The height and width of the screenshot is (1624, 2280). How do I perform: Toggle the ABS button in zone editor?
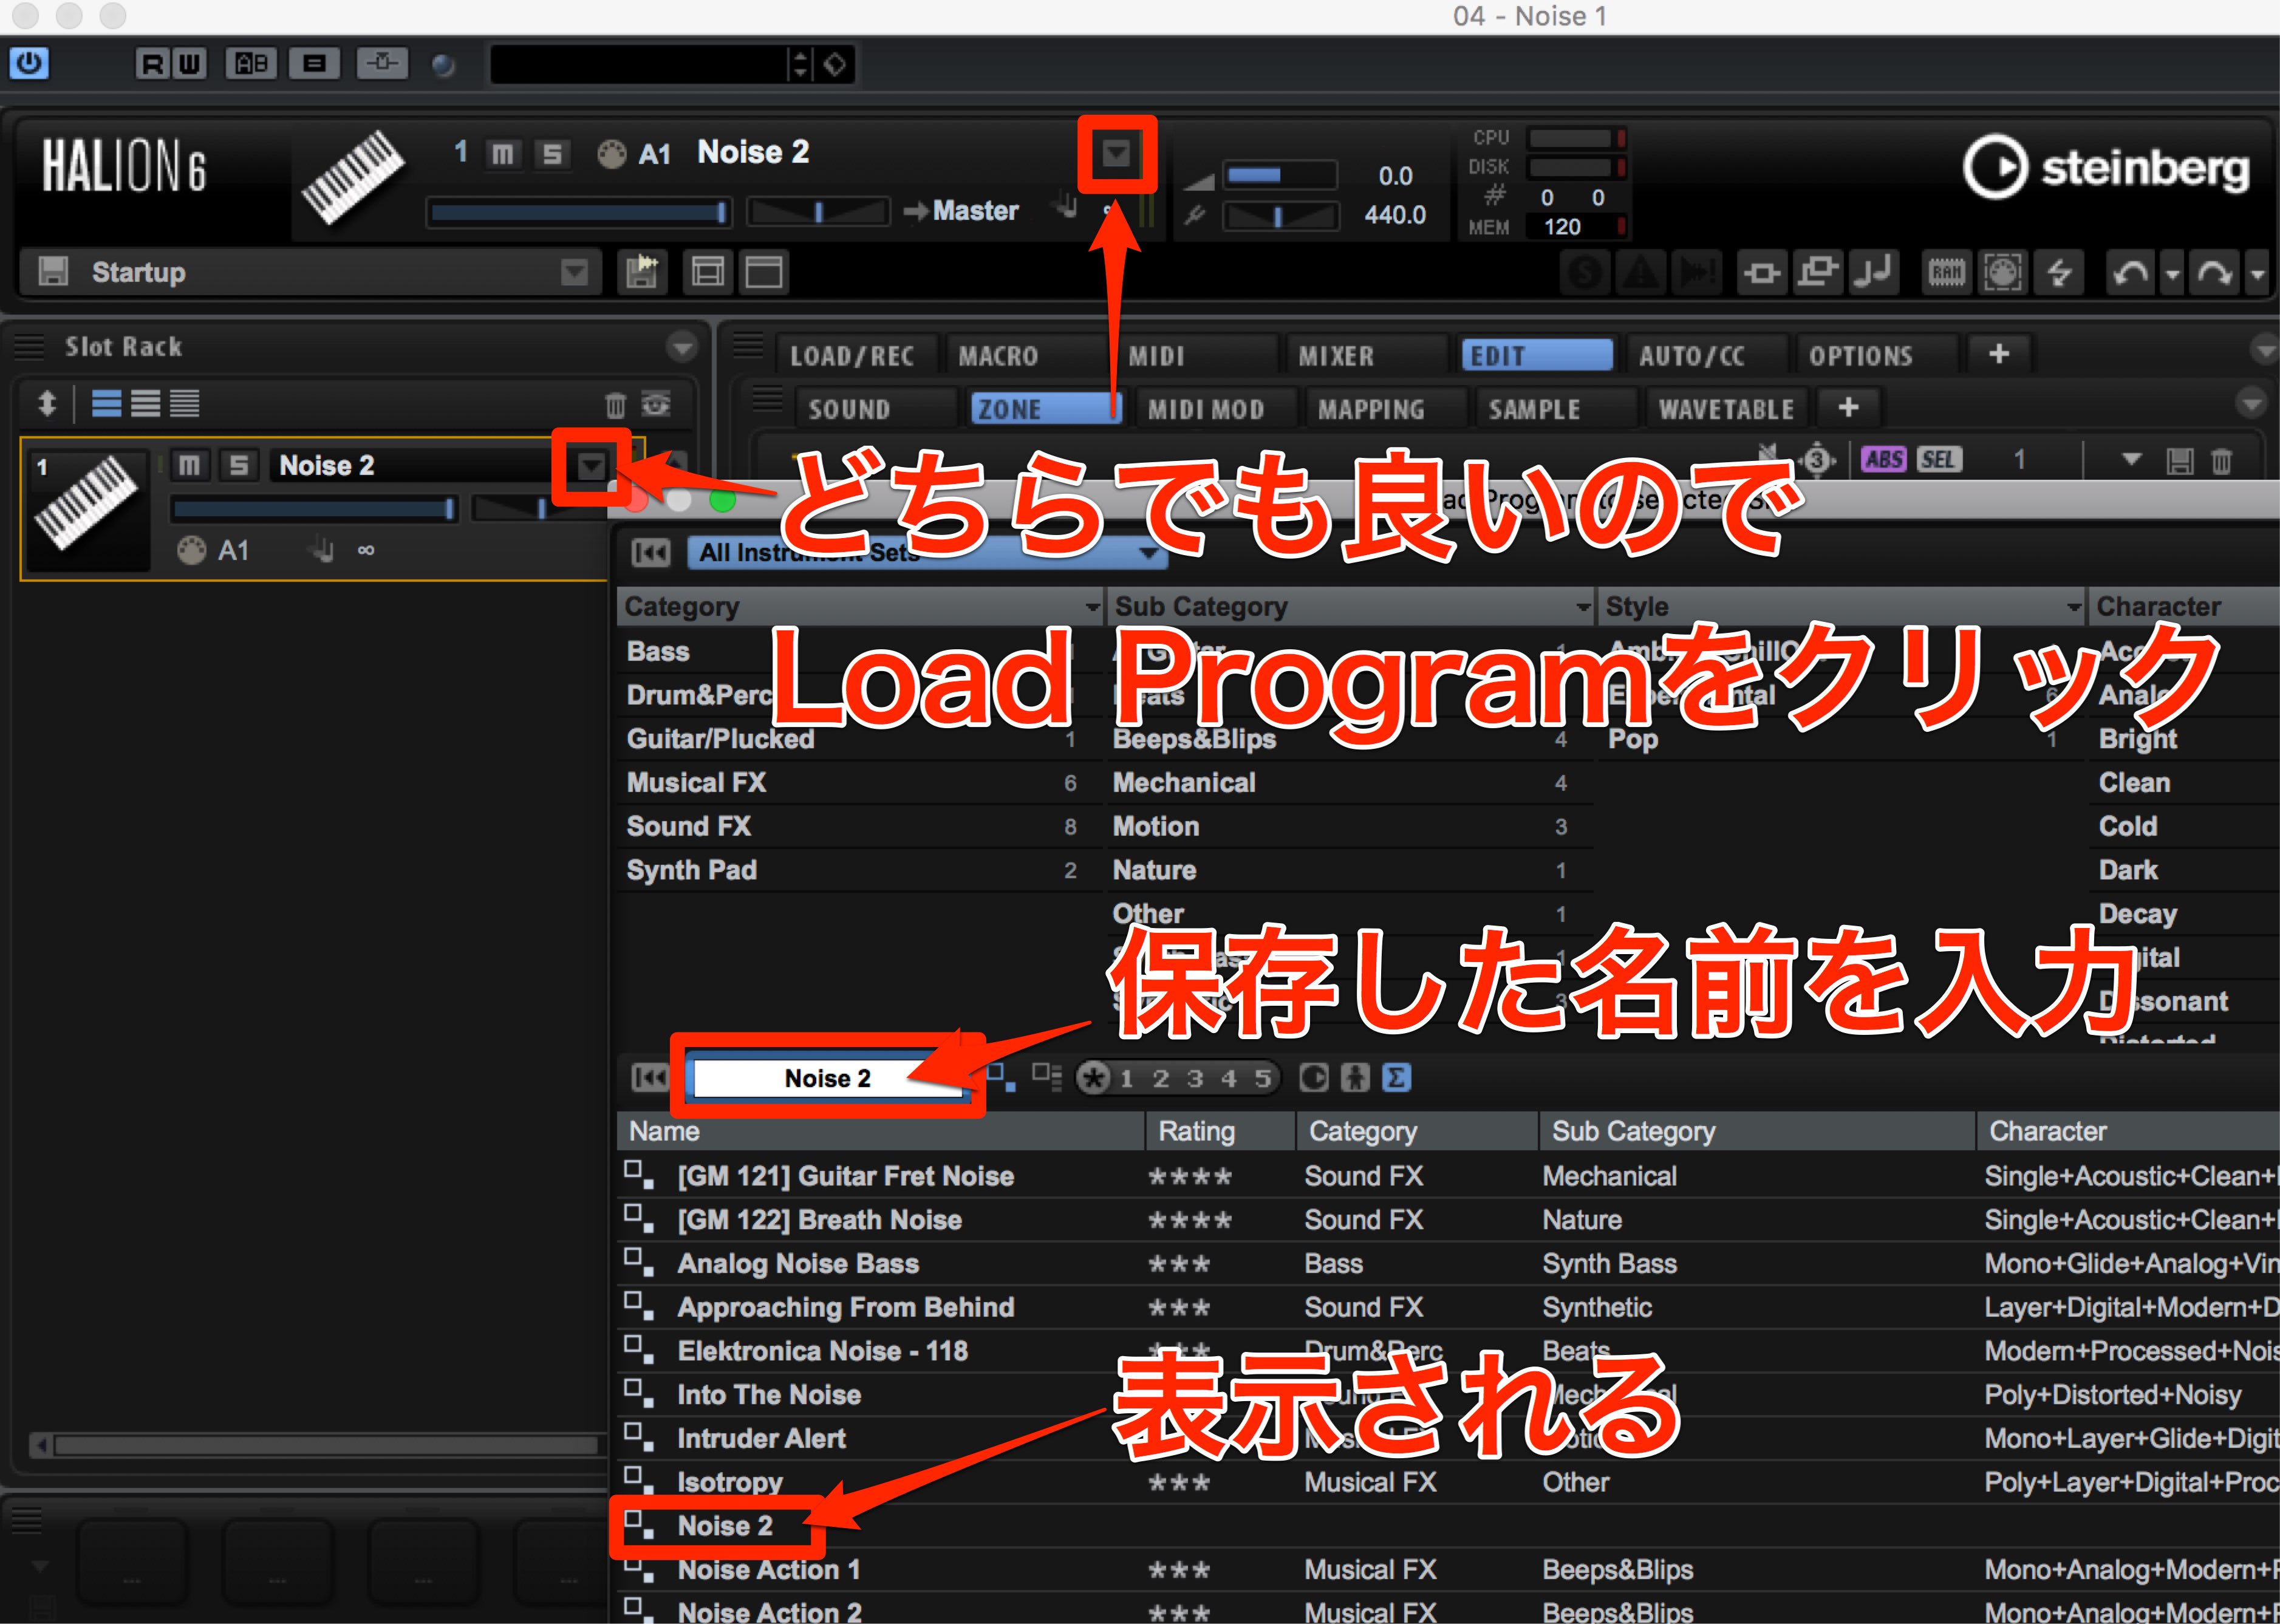tap(1883, 459)
